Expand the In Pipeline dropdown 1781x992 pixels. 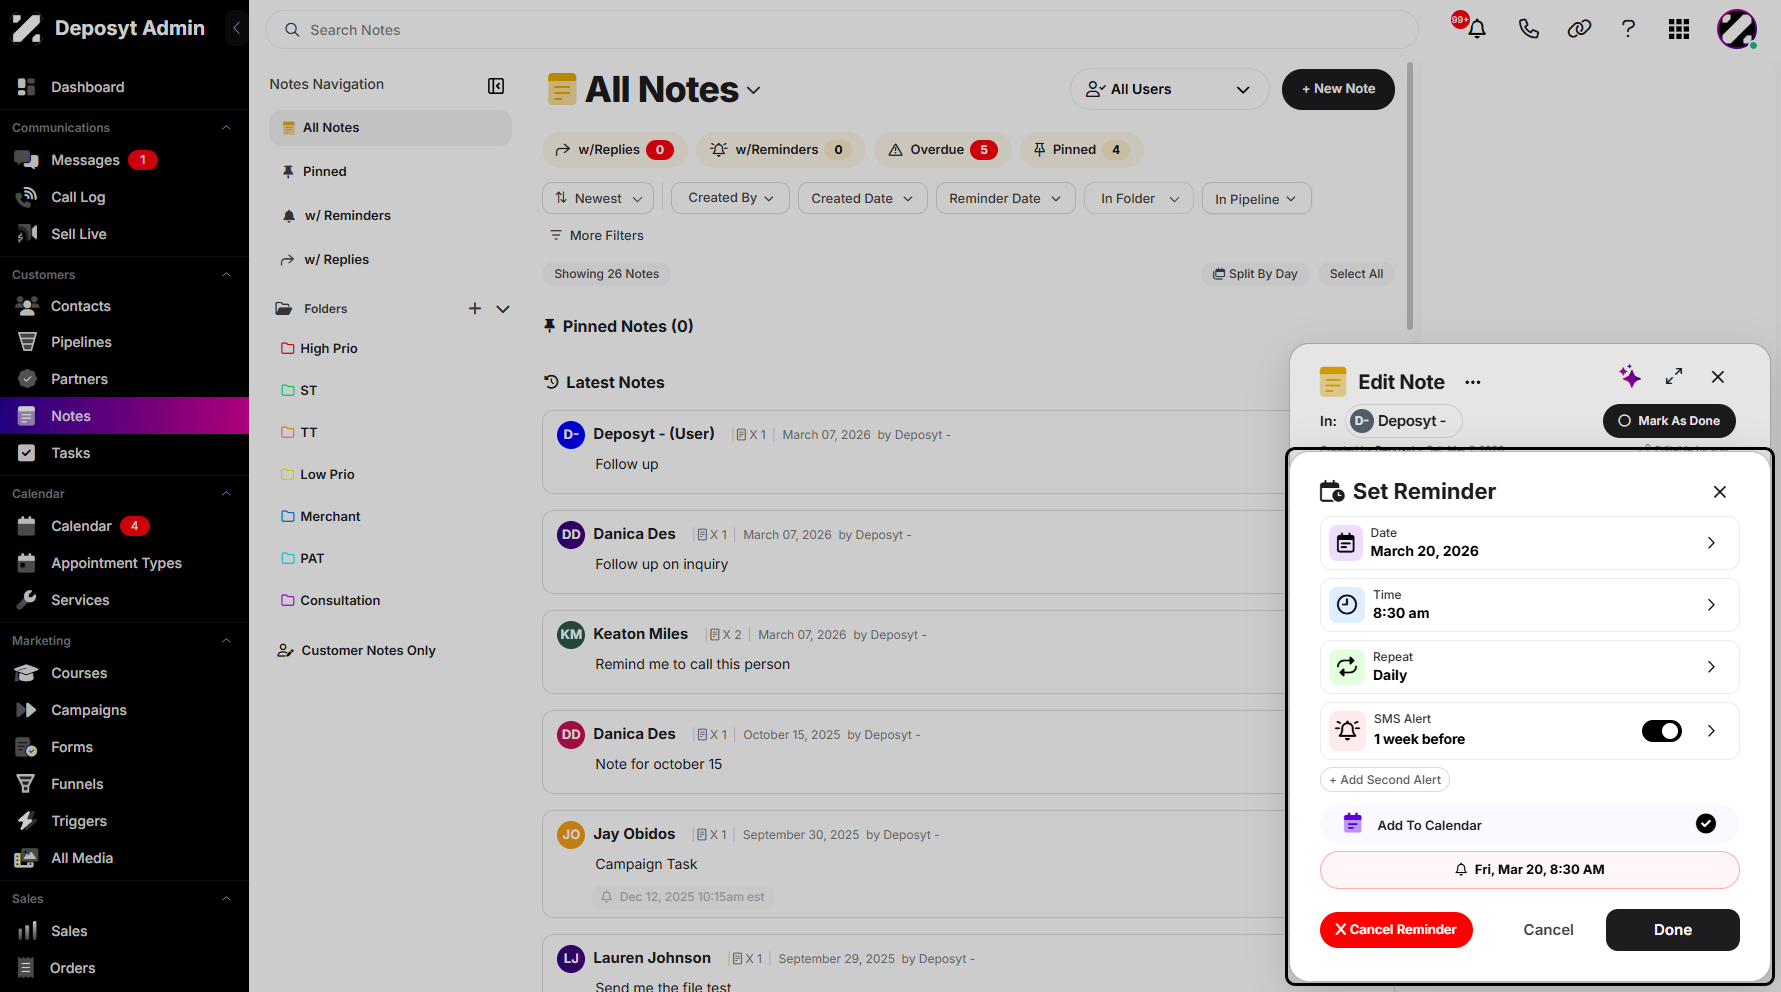pos(1256,198)
